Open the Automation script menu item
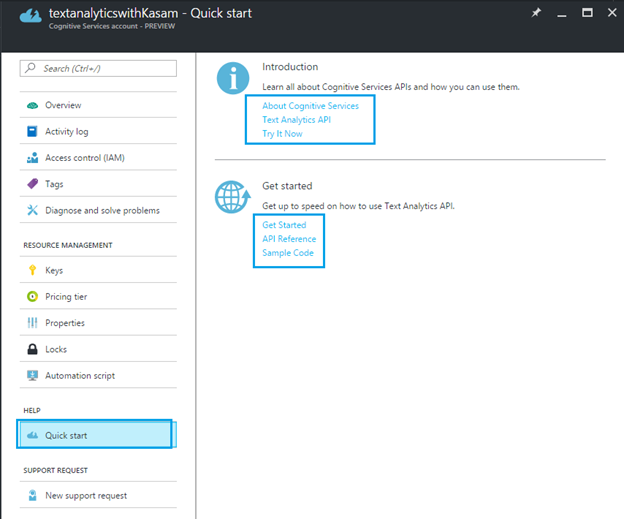624x519 pixels. 79,376
